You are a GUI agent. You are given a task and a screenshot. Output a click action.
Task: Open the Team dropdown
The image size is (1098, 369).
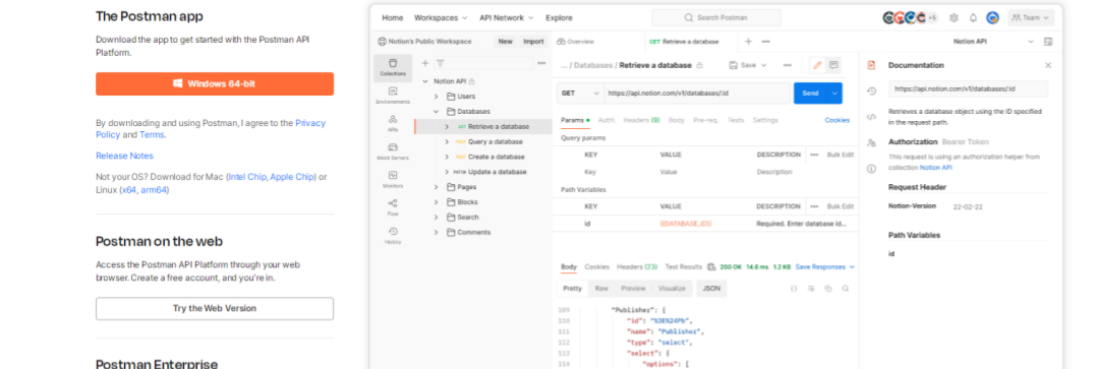coord(1031,18)
